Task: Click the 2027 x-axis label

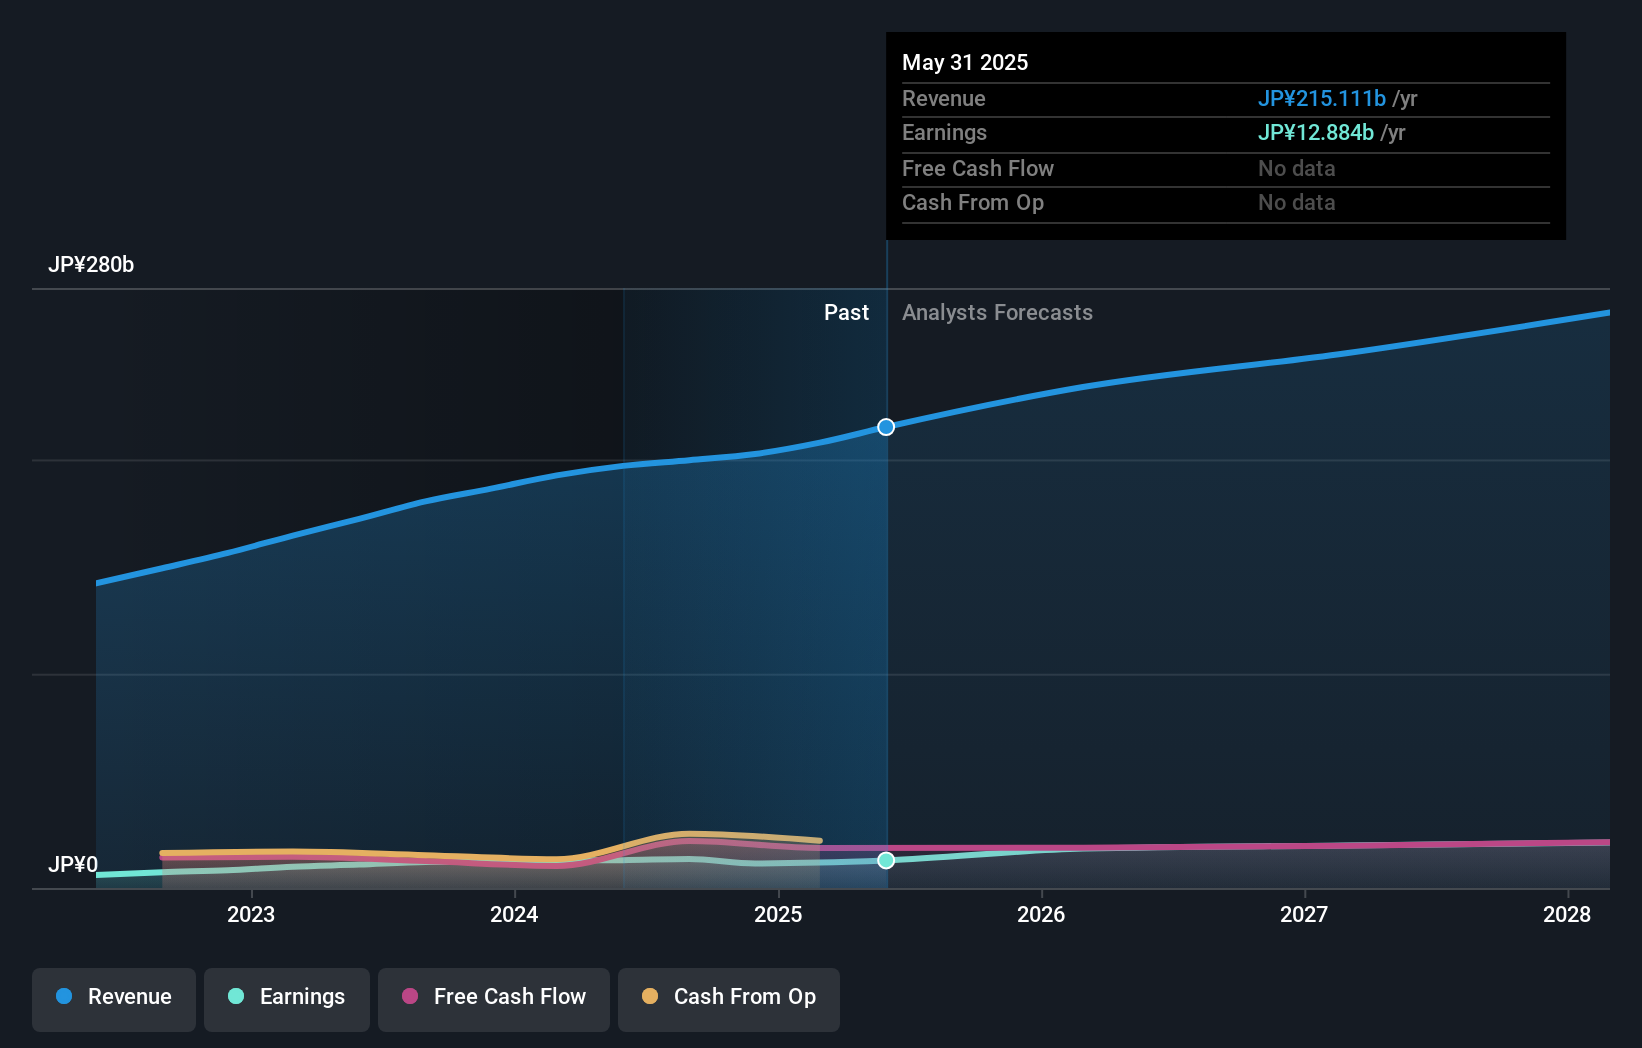Action: (x=1304, y=914)
